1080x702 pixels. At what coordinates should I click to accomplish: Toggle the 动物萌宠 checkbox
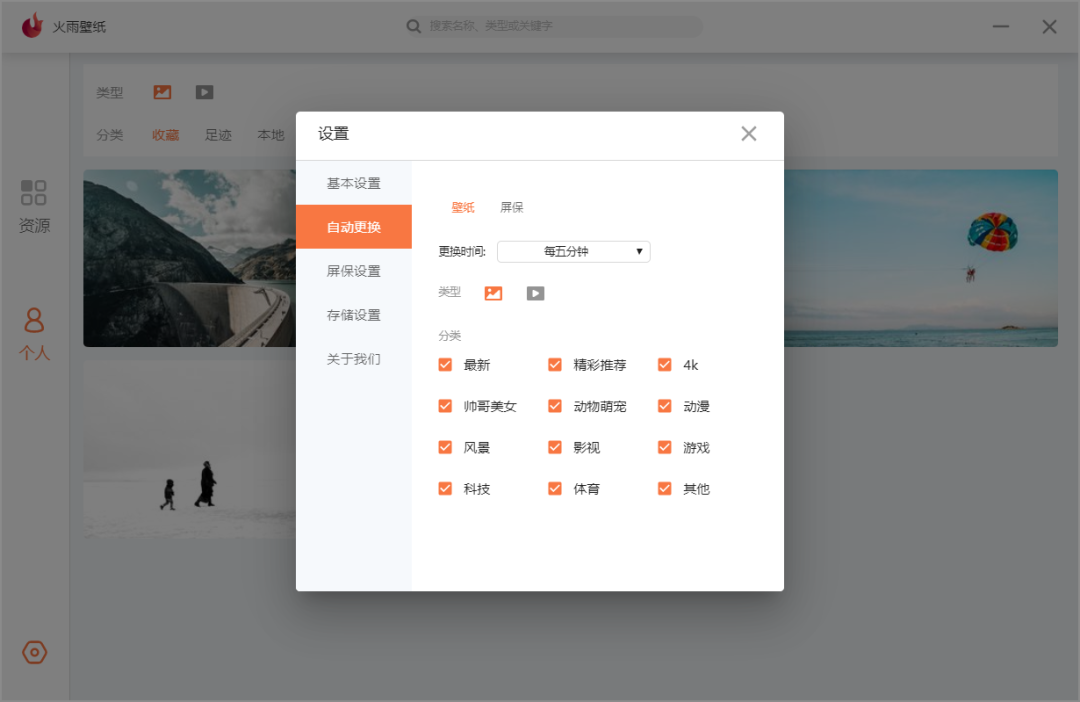coord(554,406)
